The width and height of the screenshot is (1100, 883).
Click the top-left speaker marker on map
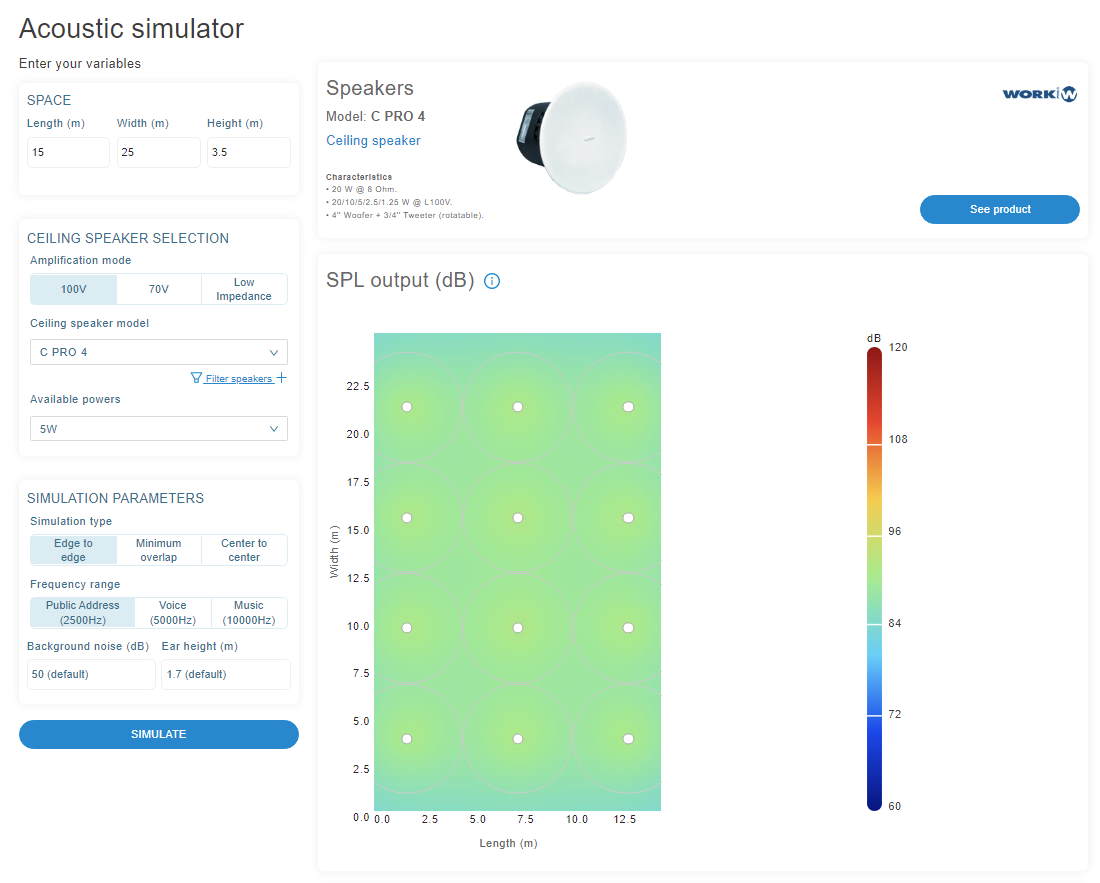(407, 407)
